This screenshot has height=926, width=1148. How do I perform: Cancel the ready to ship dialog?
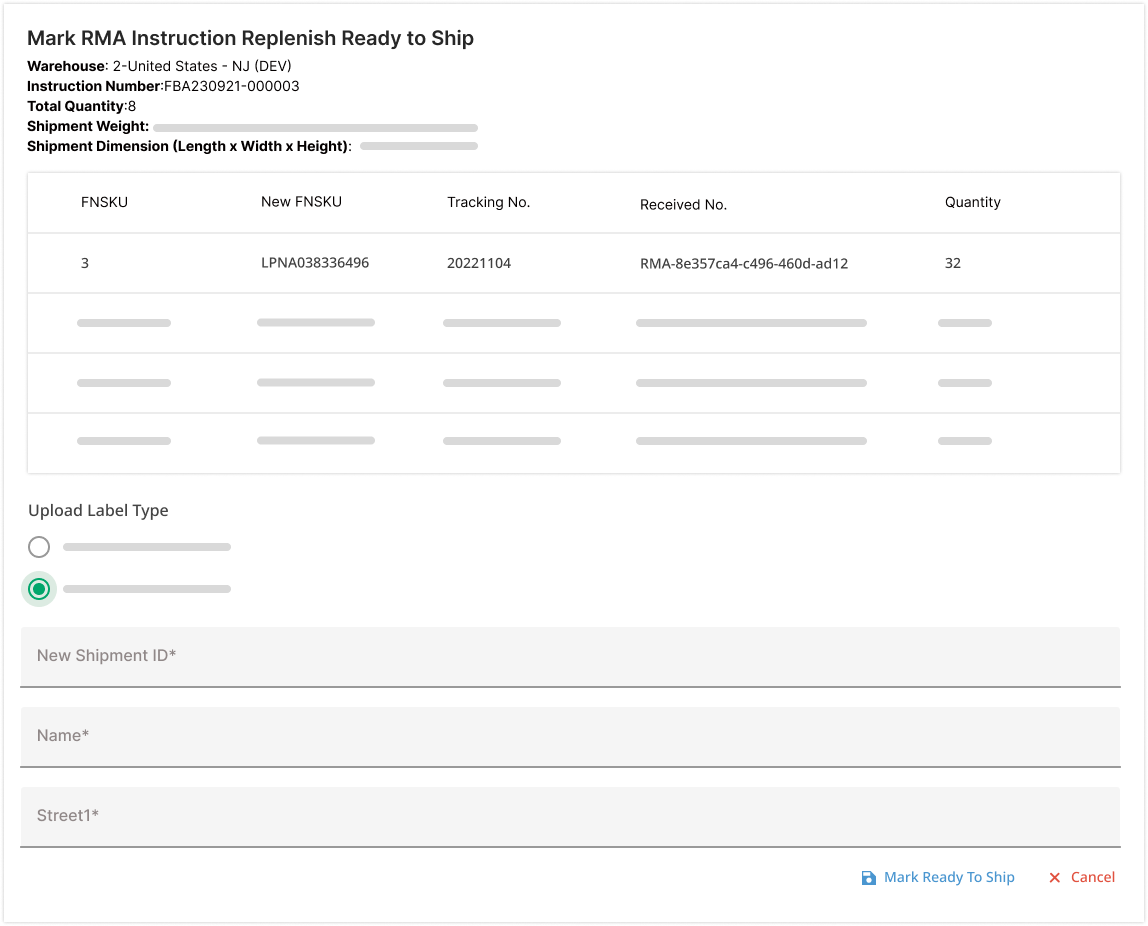click(1092, 878)
